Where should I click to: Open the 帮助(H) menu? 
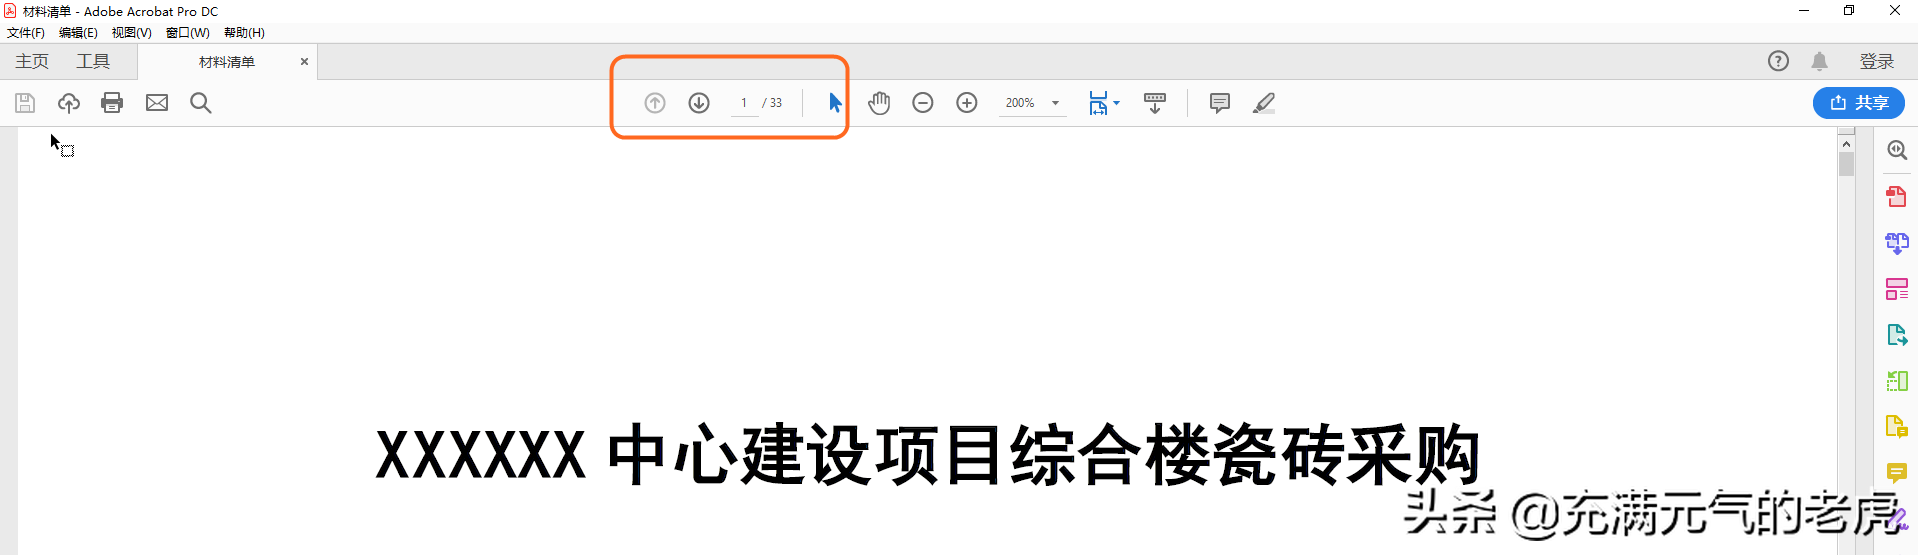(244, 33)
